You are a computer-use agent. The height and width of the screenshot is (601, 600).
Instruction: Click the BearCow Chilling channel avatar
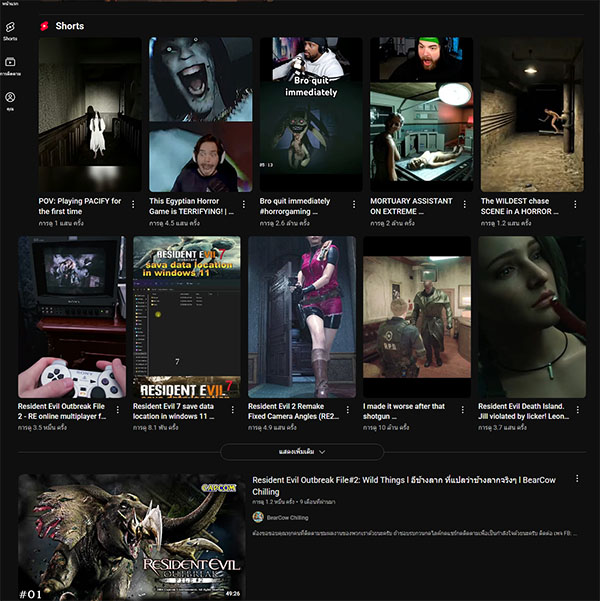click(258, 517)
